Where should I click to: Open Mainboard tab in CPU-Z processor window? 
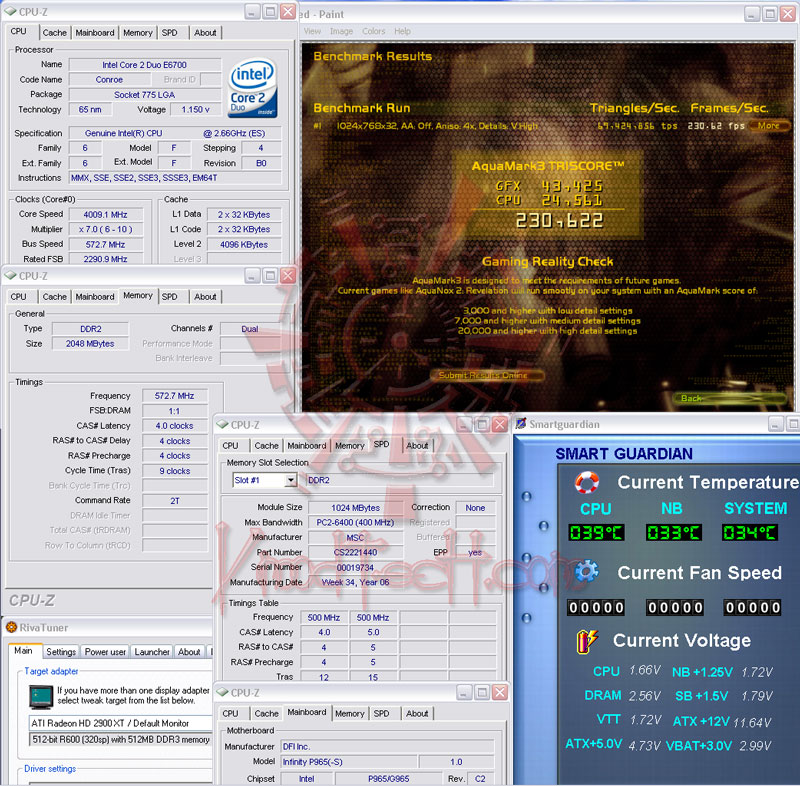[95, 33]
